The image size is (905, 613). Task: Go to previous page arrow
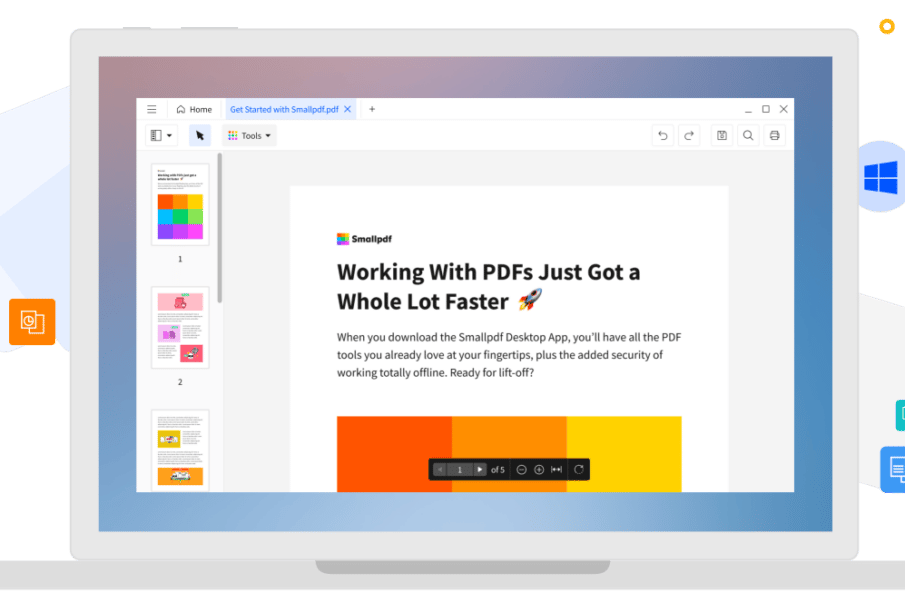440,470
